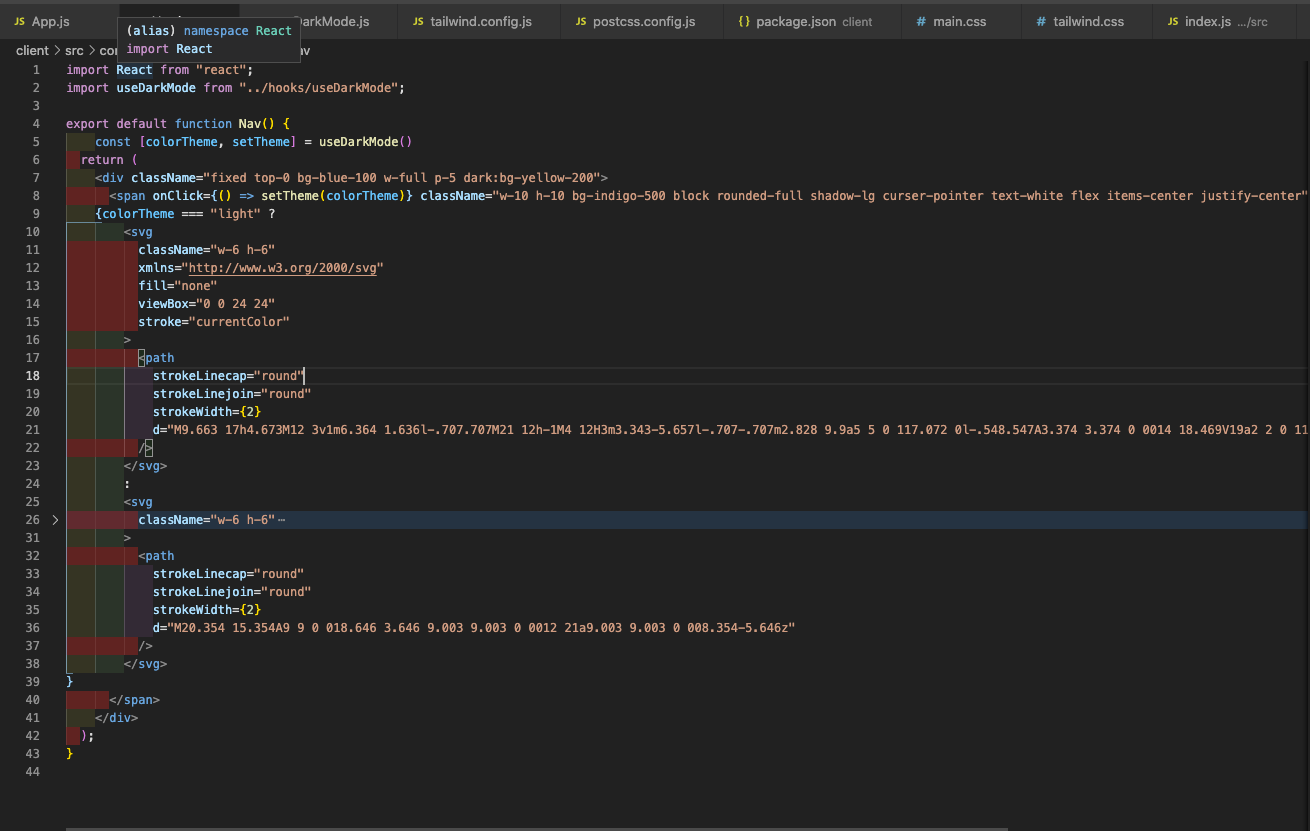Switch to the main.css tab label
The height and width of the screenshot is (831, 1310).
(x=961, y=21)
